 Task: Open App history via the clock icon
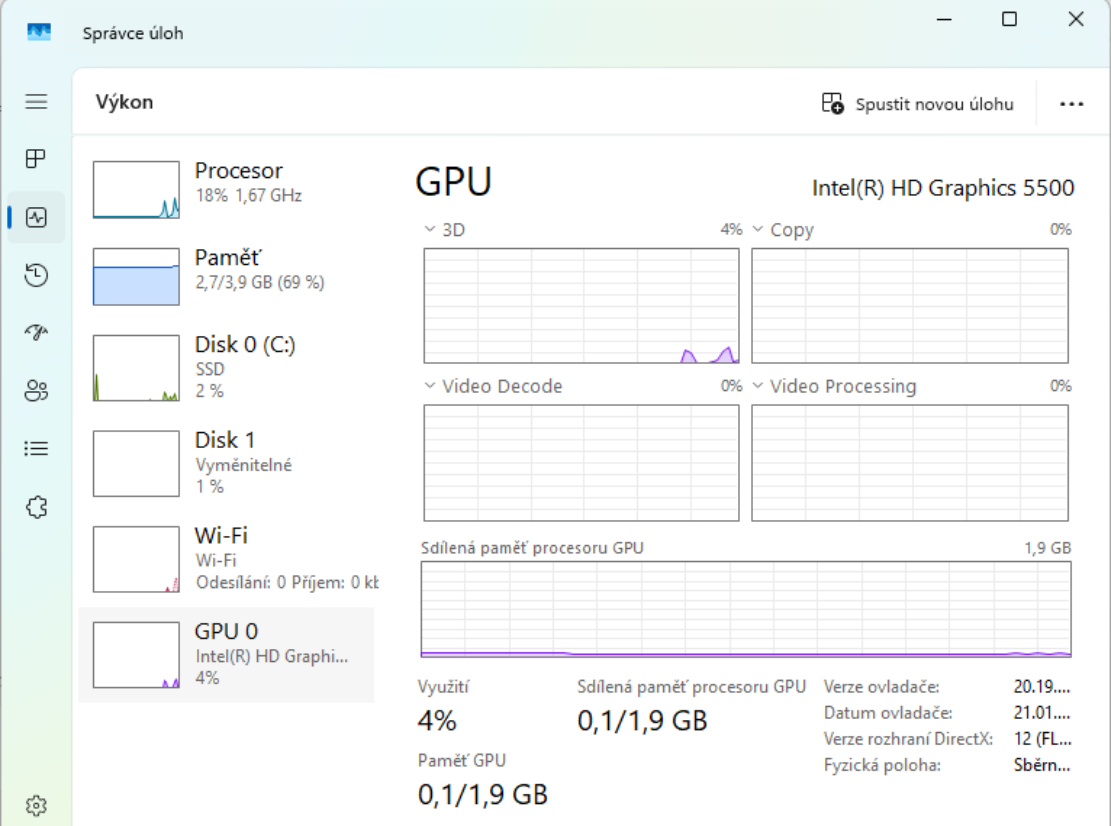36,275
